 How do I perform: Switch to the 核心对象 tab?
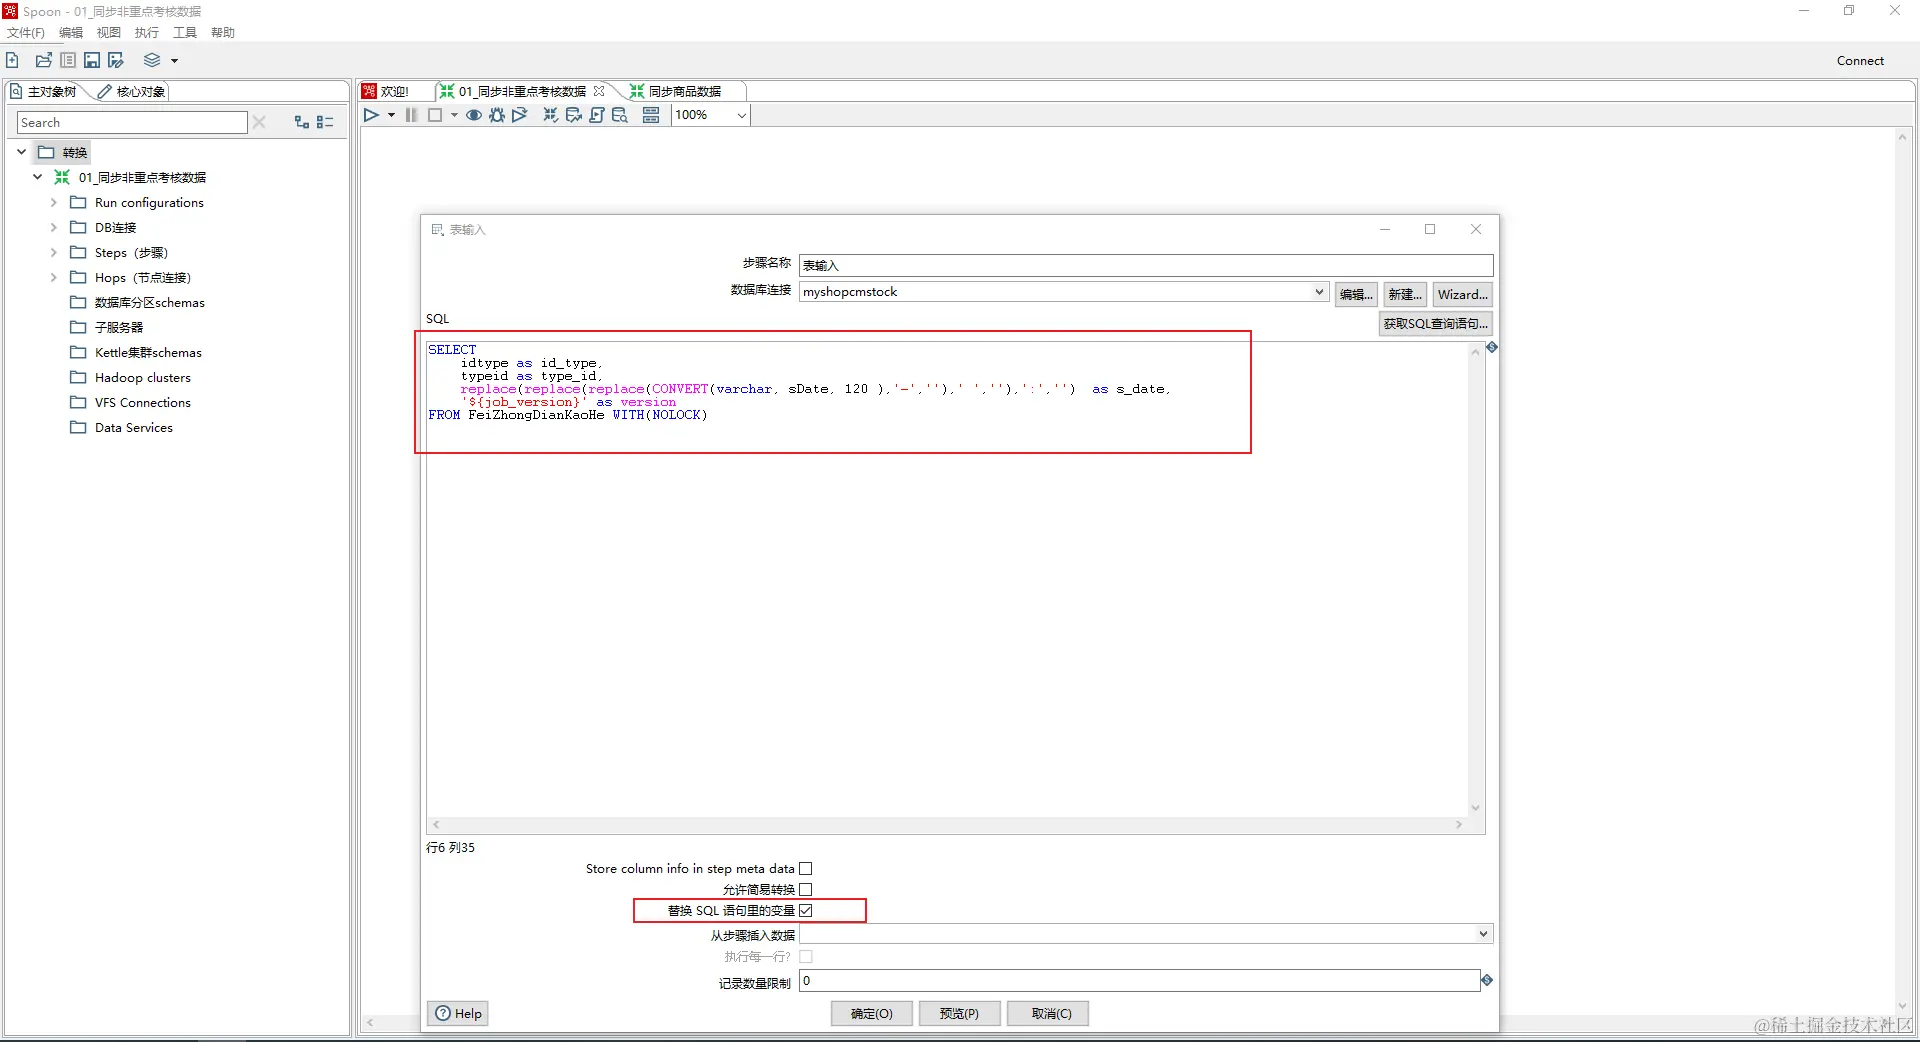[x=132, y=91]
